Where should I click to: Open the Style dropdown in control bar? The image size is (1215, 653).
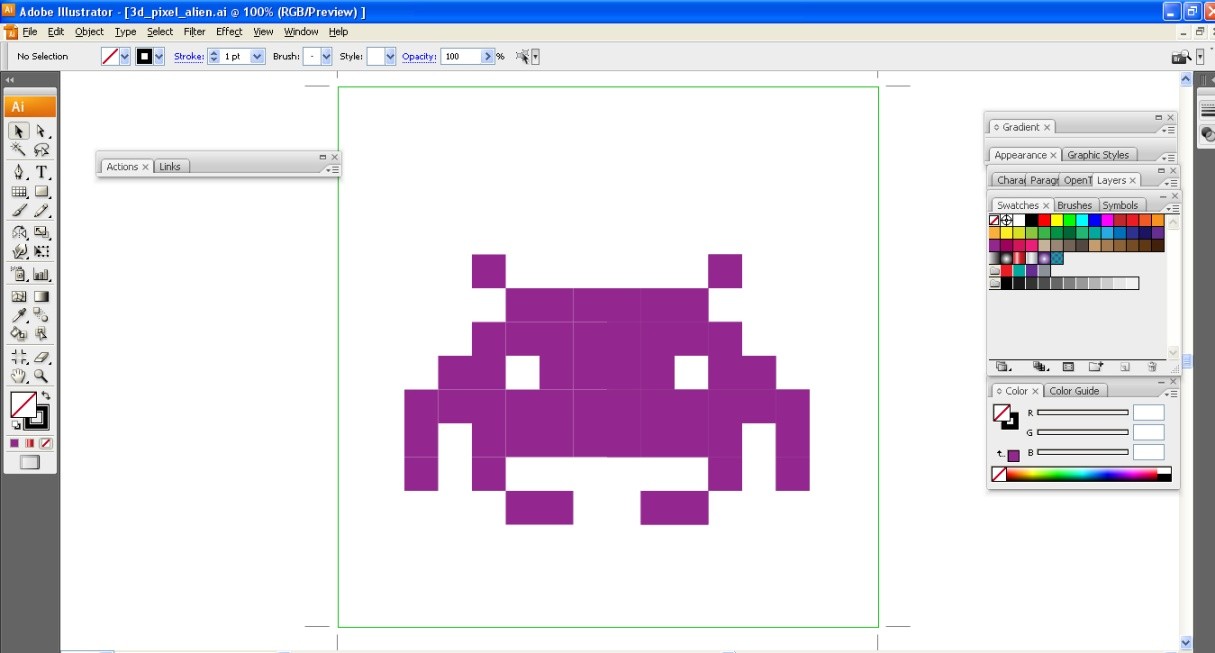point(390,56)
